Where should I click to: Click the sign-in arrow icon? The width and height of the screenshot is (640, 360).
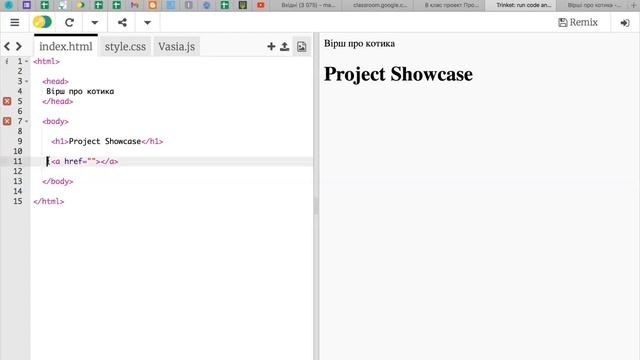625,23
